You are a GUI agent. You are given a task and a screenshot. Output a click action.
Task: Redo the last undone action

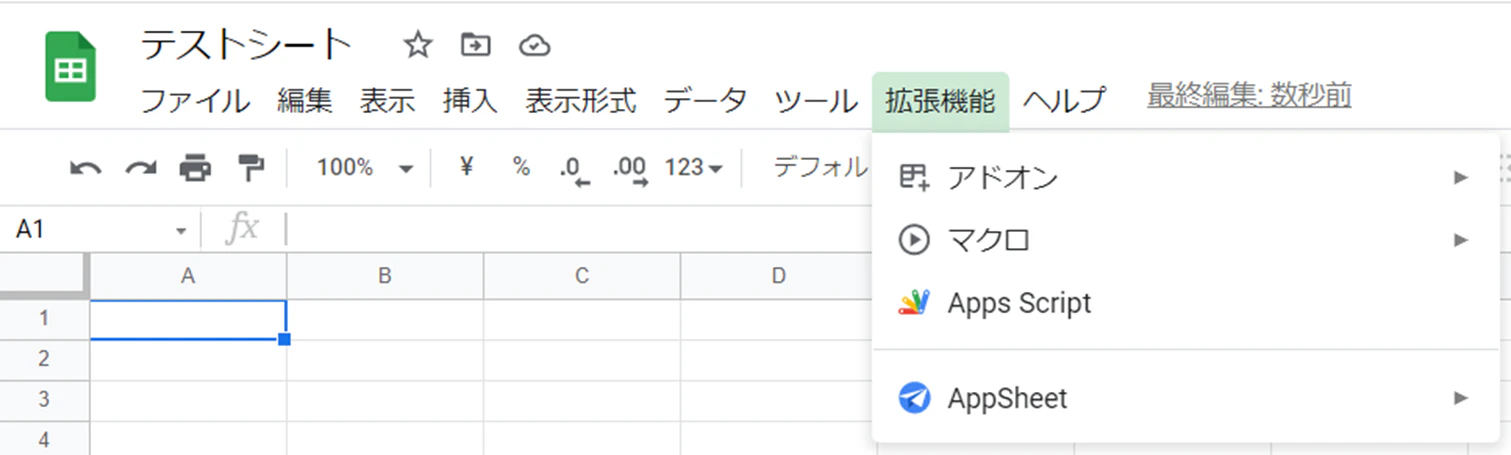140,168
